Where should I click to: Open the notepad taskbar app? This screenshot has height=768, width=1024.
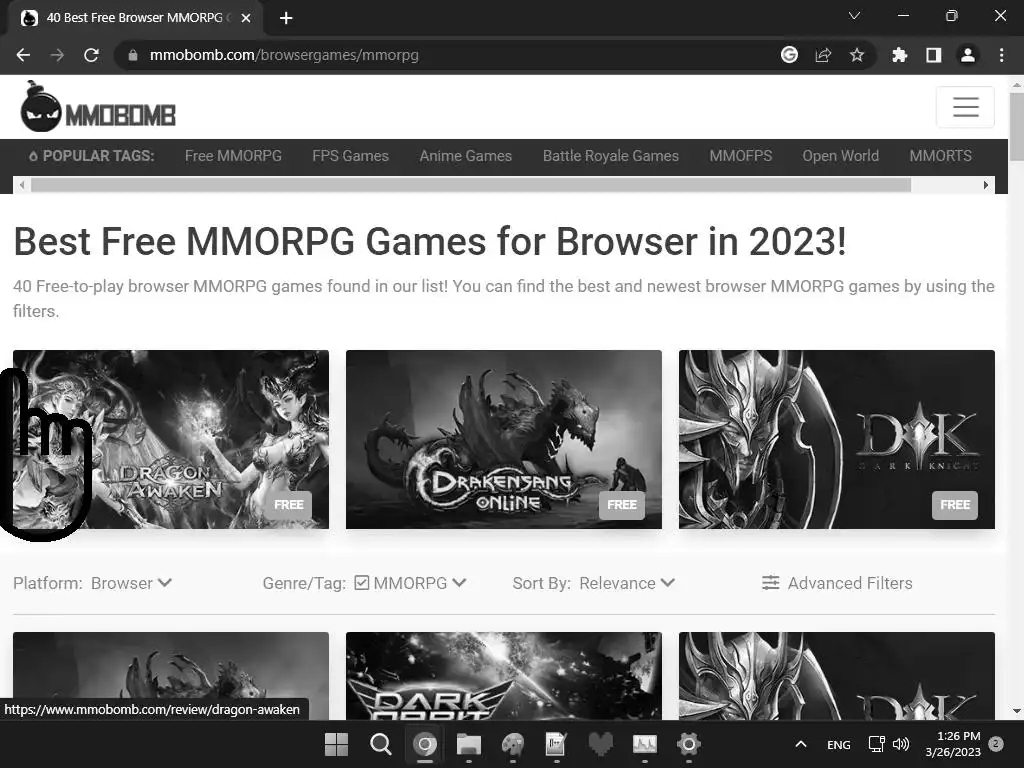point(556,744)
